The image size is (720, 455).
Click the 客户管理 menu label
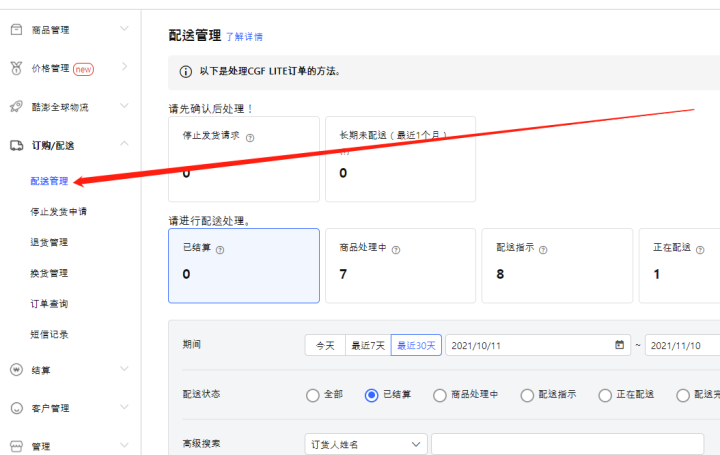pyautogui.click(x=51, y=409)
